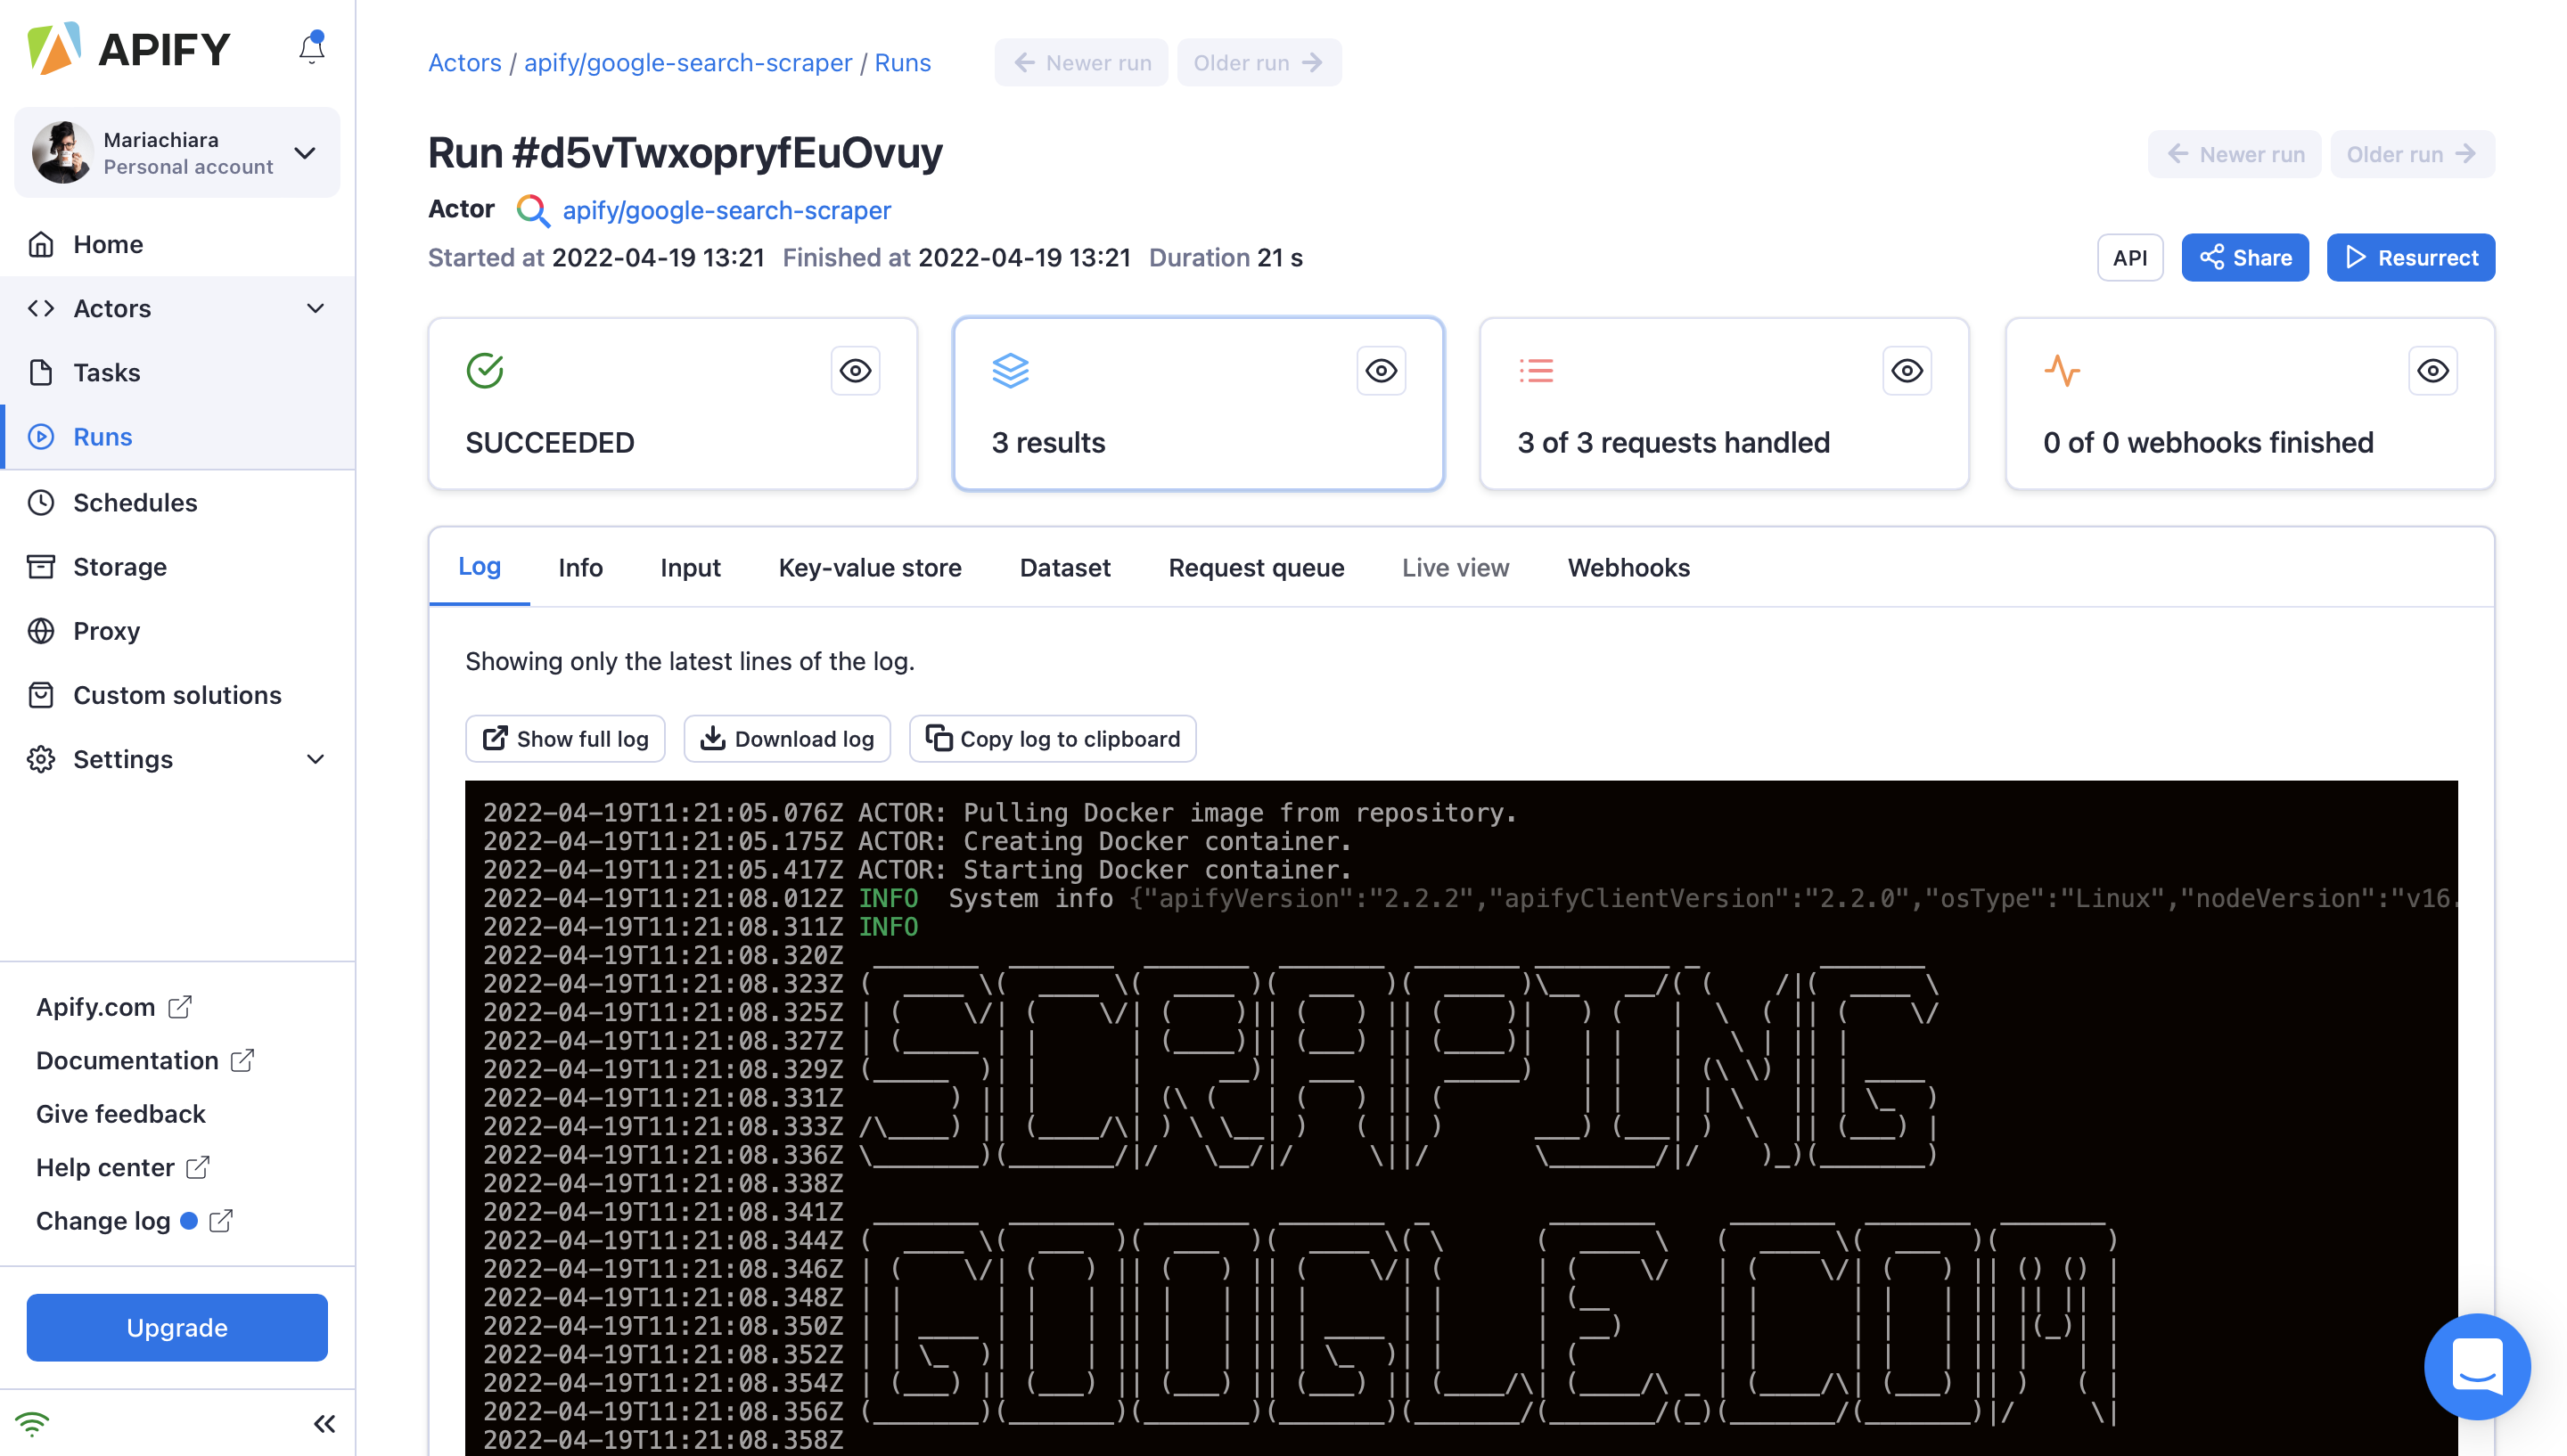Screen dimensions: 2567x1456
Task: Open Tasks in the sidebar
Action: coord(177,372)
